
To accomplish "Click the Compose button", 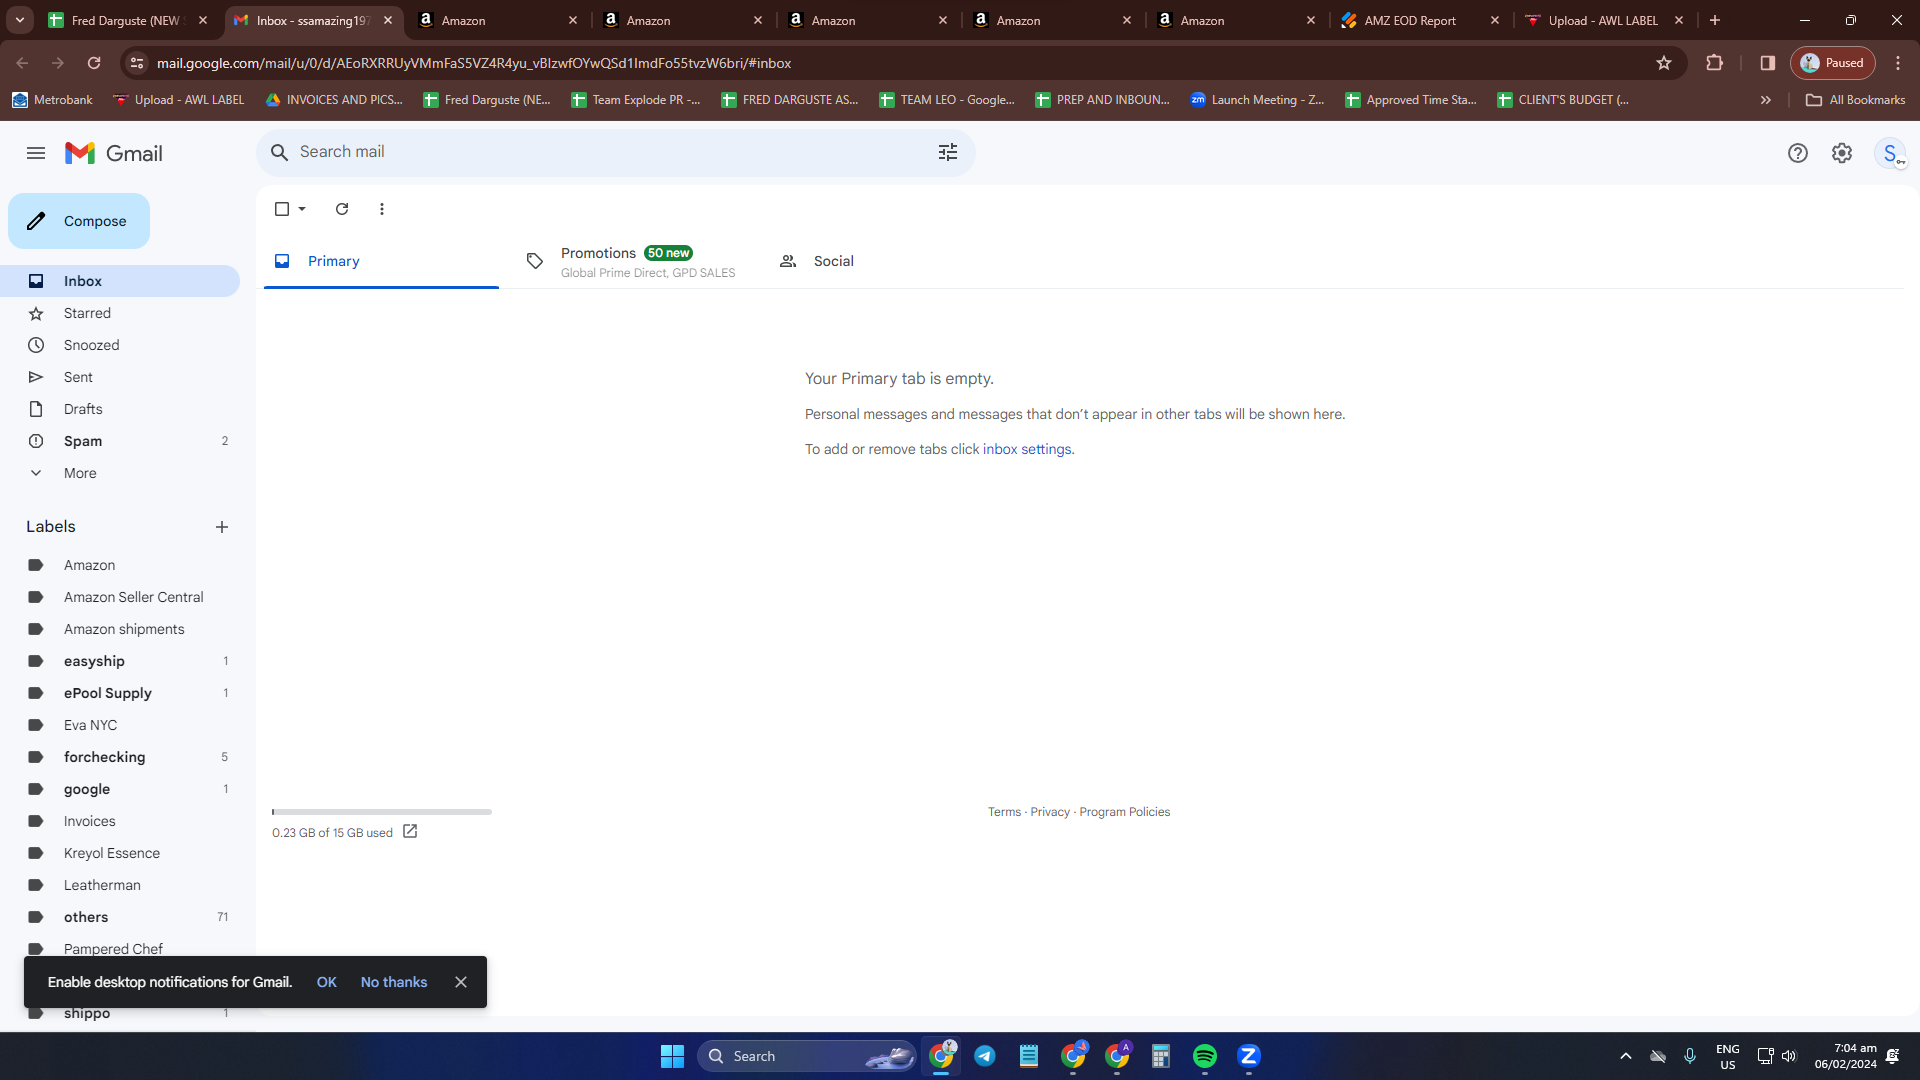I will [79, 221].
